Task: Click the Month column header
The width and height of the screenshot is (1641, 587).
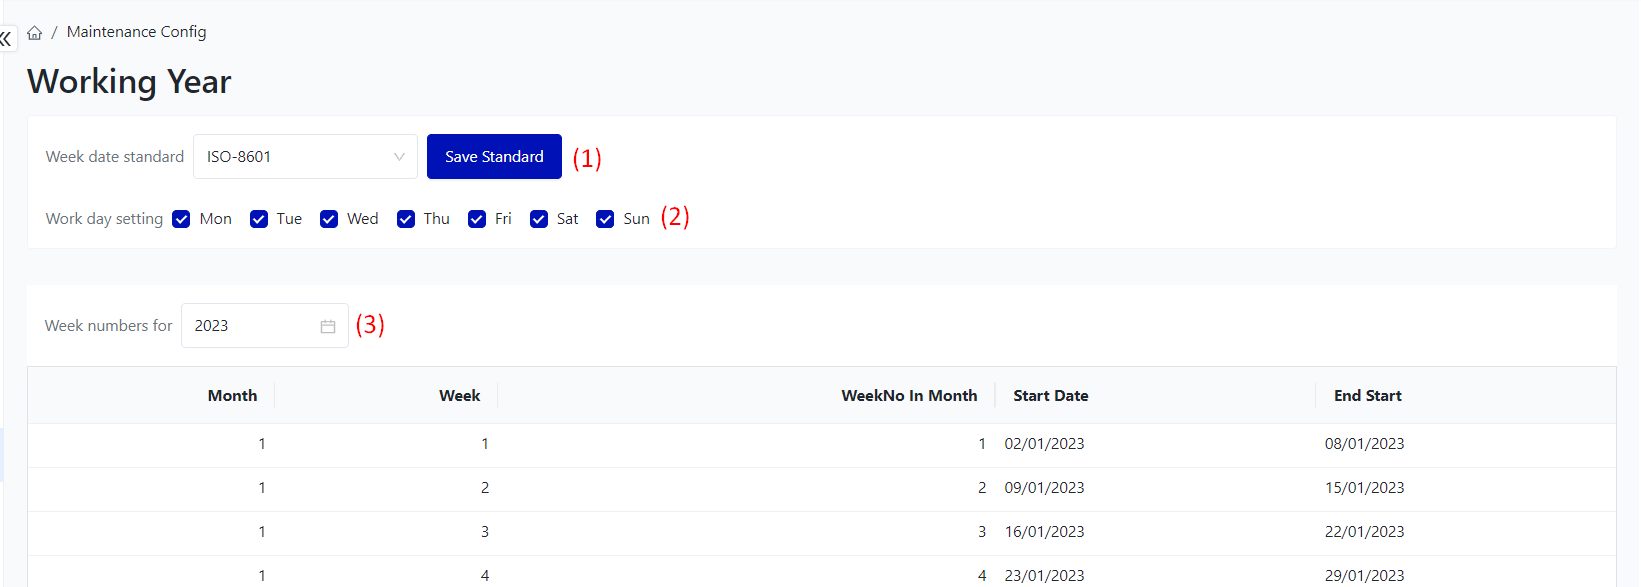Action: pos(232,396)
